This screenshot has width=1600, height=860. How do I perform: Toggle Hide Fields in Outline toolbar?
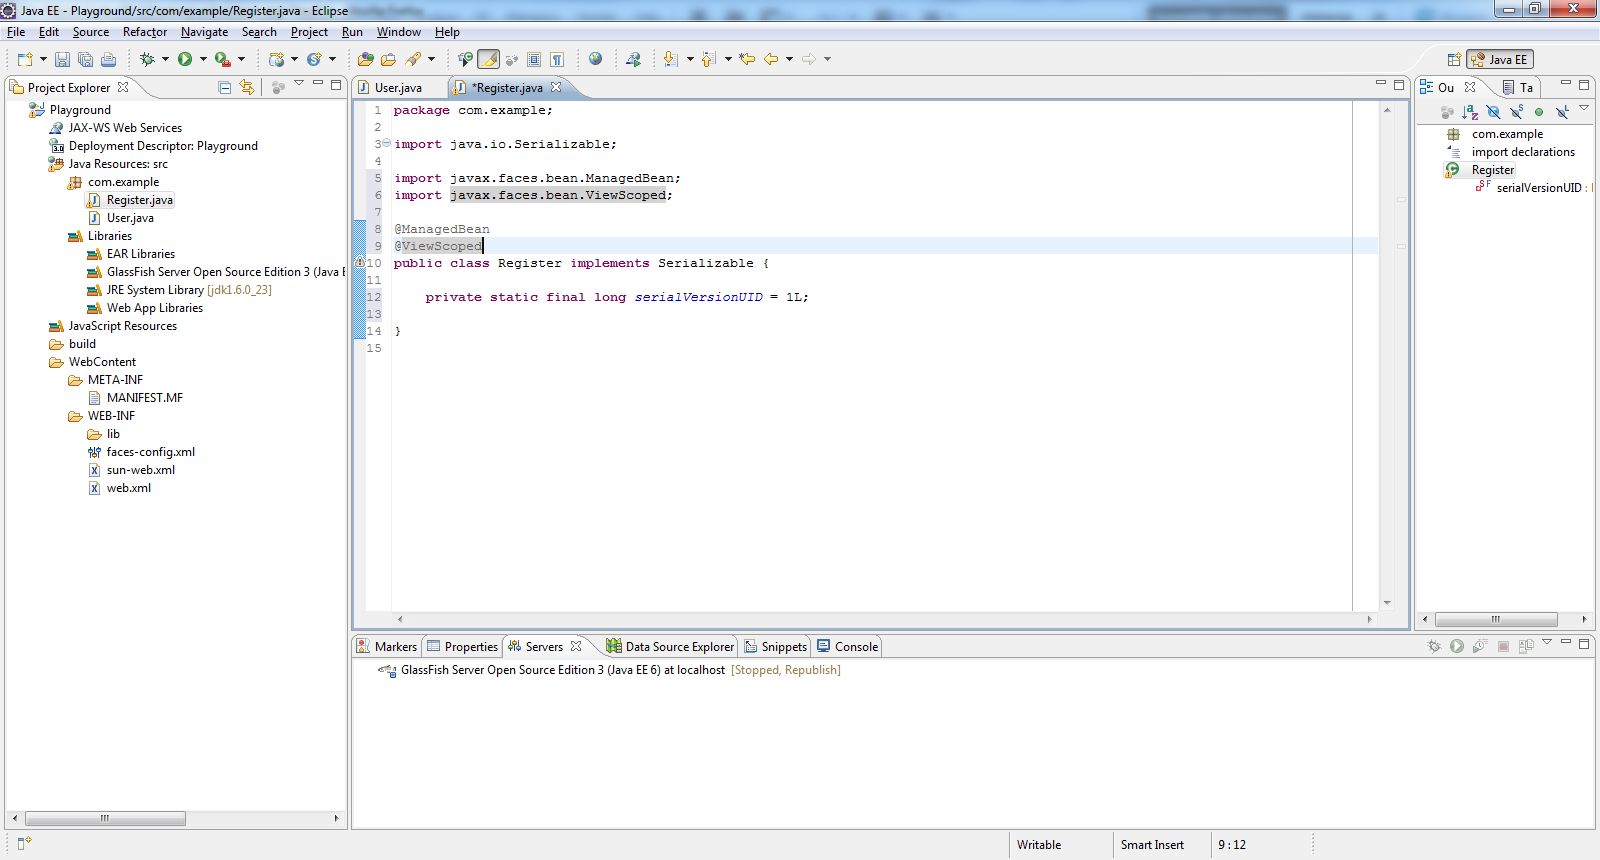(1493, 112)
